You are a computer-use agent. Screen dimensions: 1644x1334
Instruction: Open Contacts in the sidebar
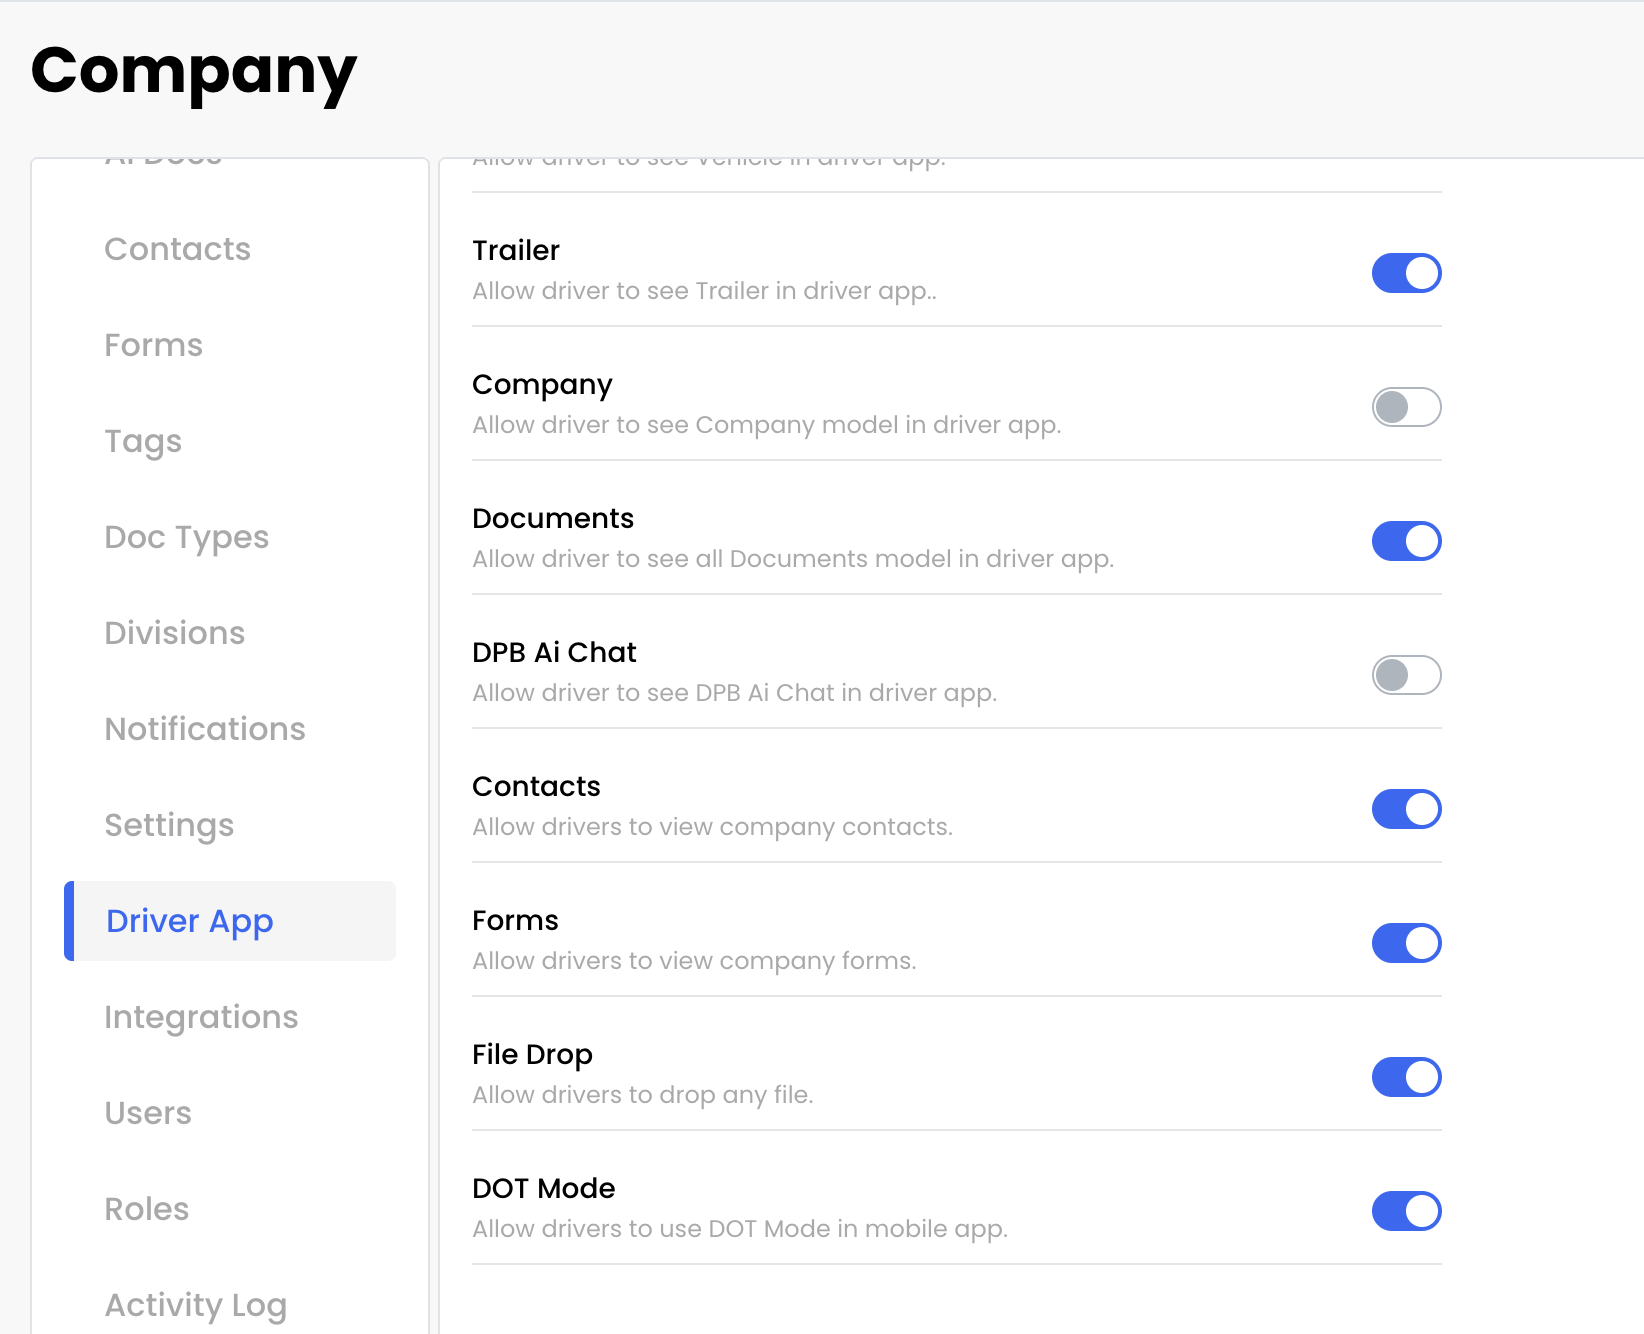pyautogui.click(x=178, y=249)
